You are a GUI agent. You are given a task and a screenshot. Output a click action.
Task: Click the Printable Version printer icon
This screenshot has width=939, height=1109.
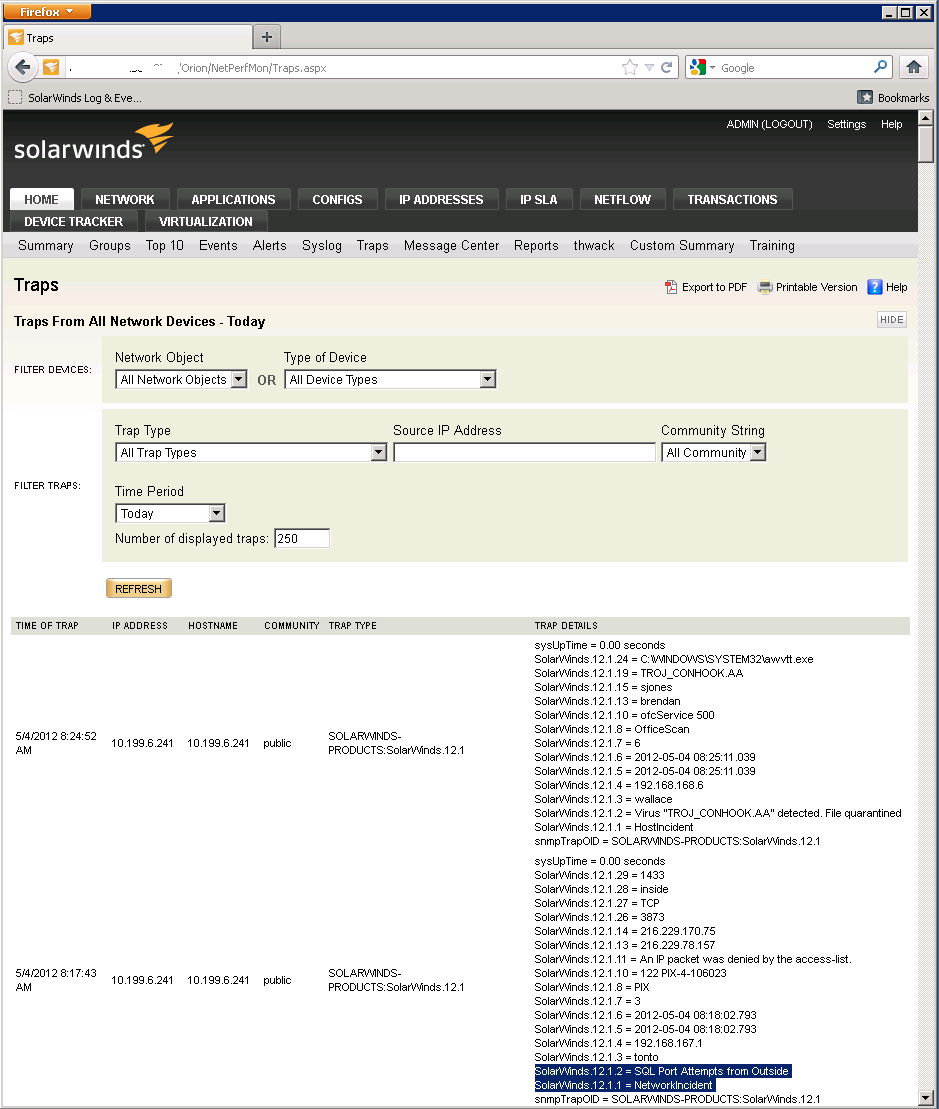pyautogui.click(x=765, y=287)
